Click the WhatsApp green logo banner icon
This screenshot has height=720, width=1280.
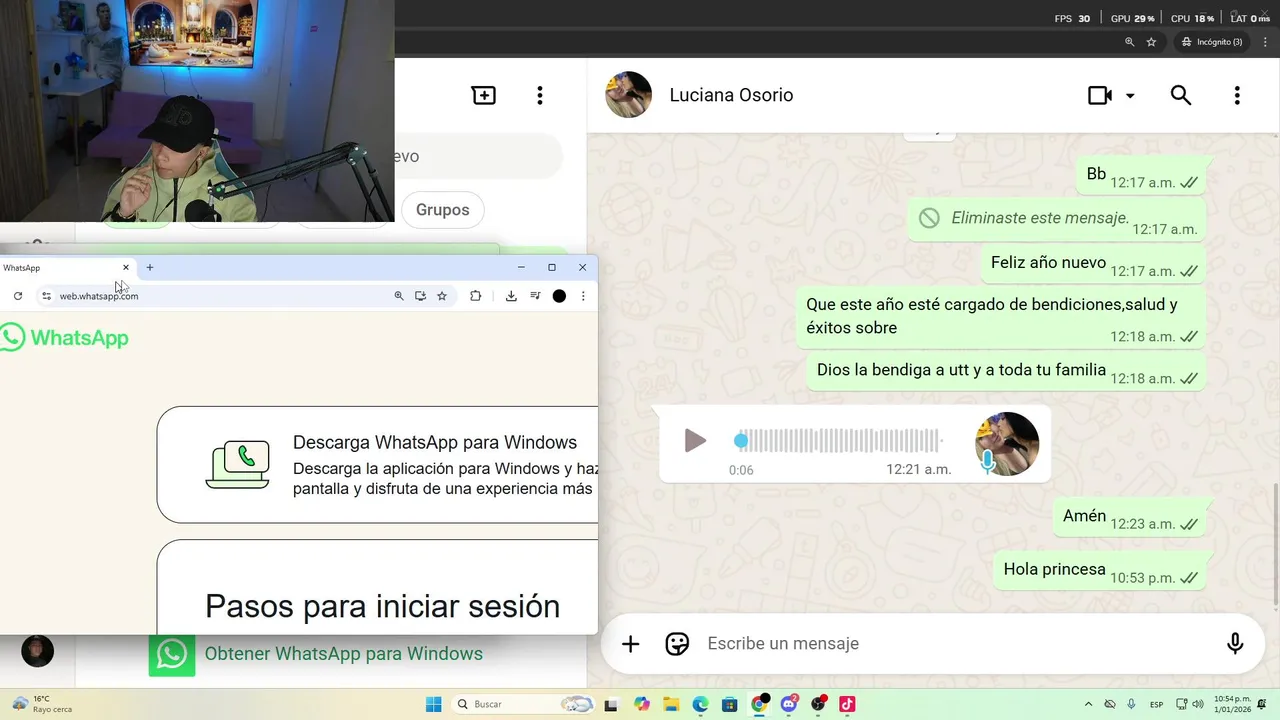(x=172, y=654)
